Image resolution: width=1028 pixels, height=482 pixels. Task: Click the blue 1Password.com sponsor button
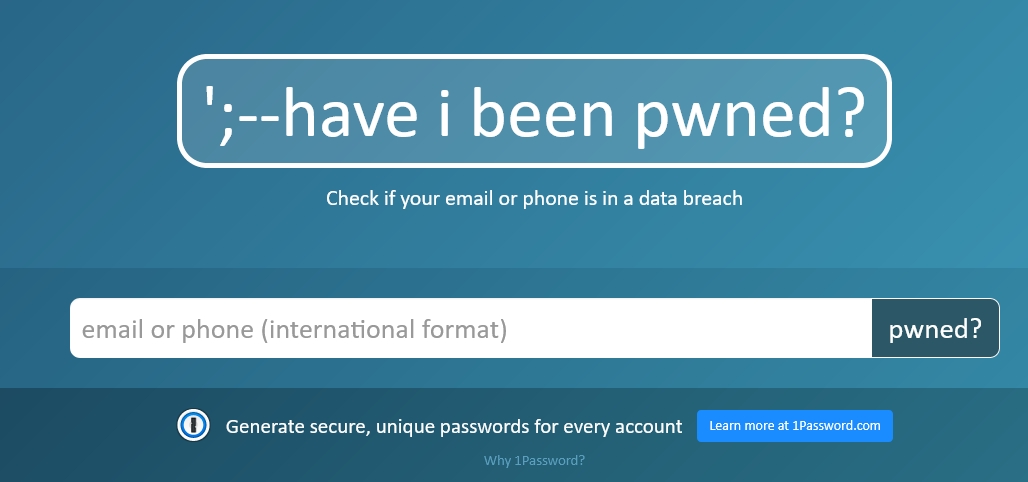tap(795, 426)
